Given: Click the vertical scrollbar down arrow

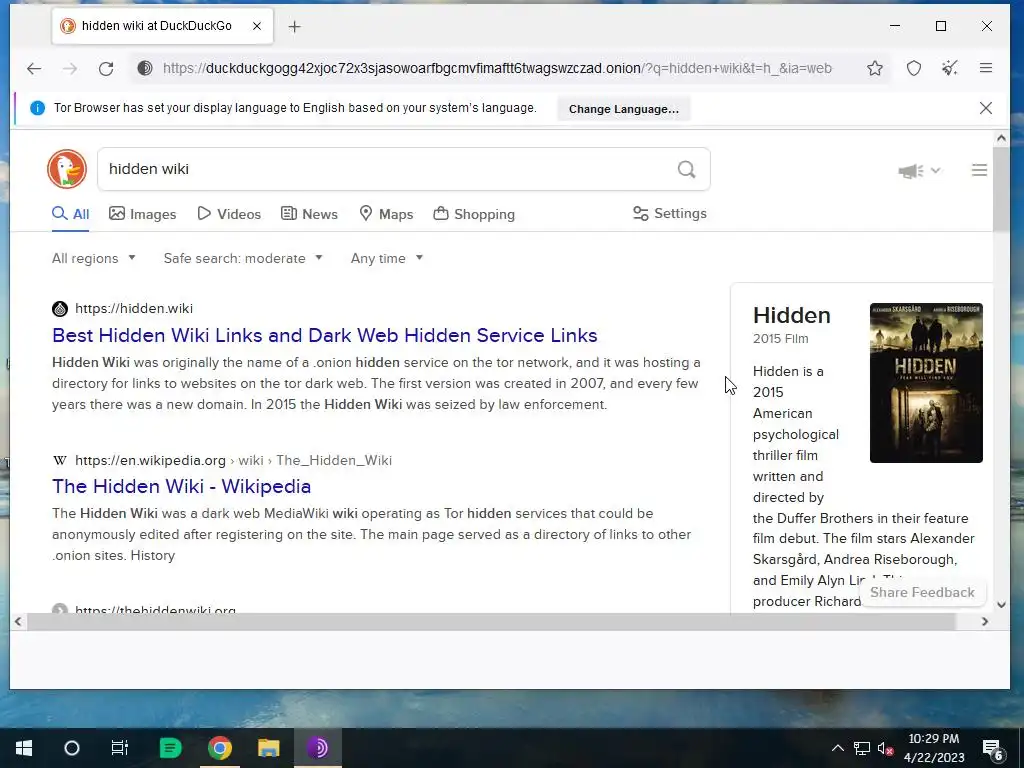Looking at the screenshot, I should click(x=1001, y=605).
